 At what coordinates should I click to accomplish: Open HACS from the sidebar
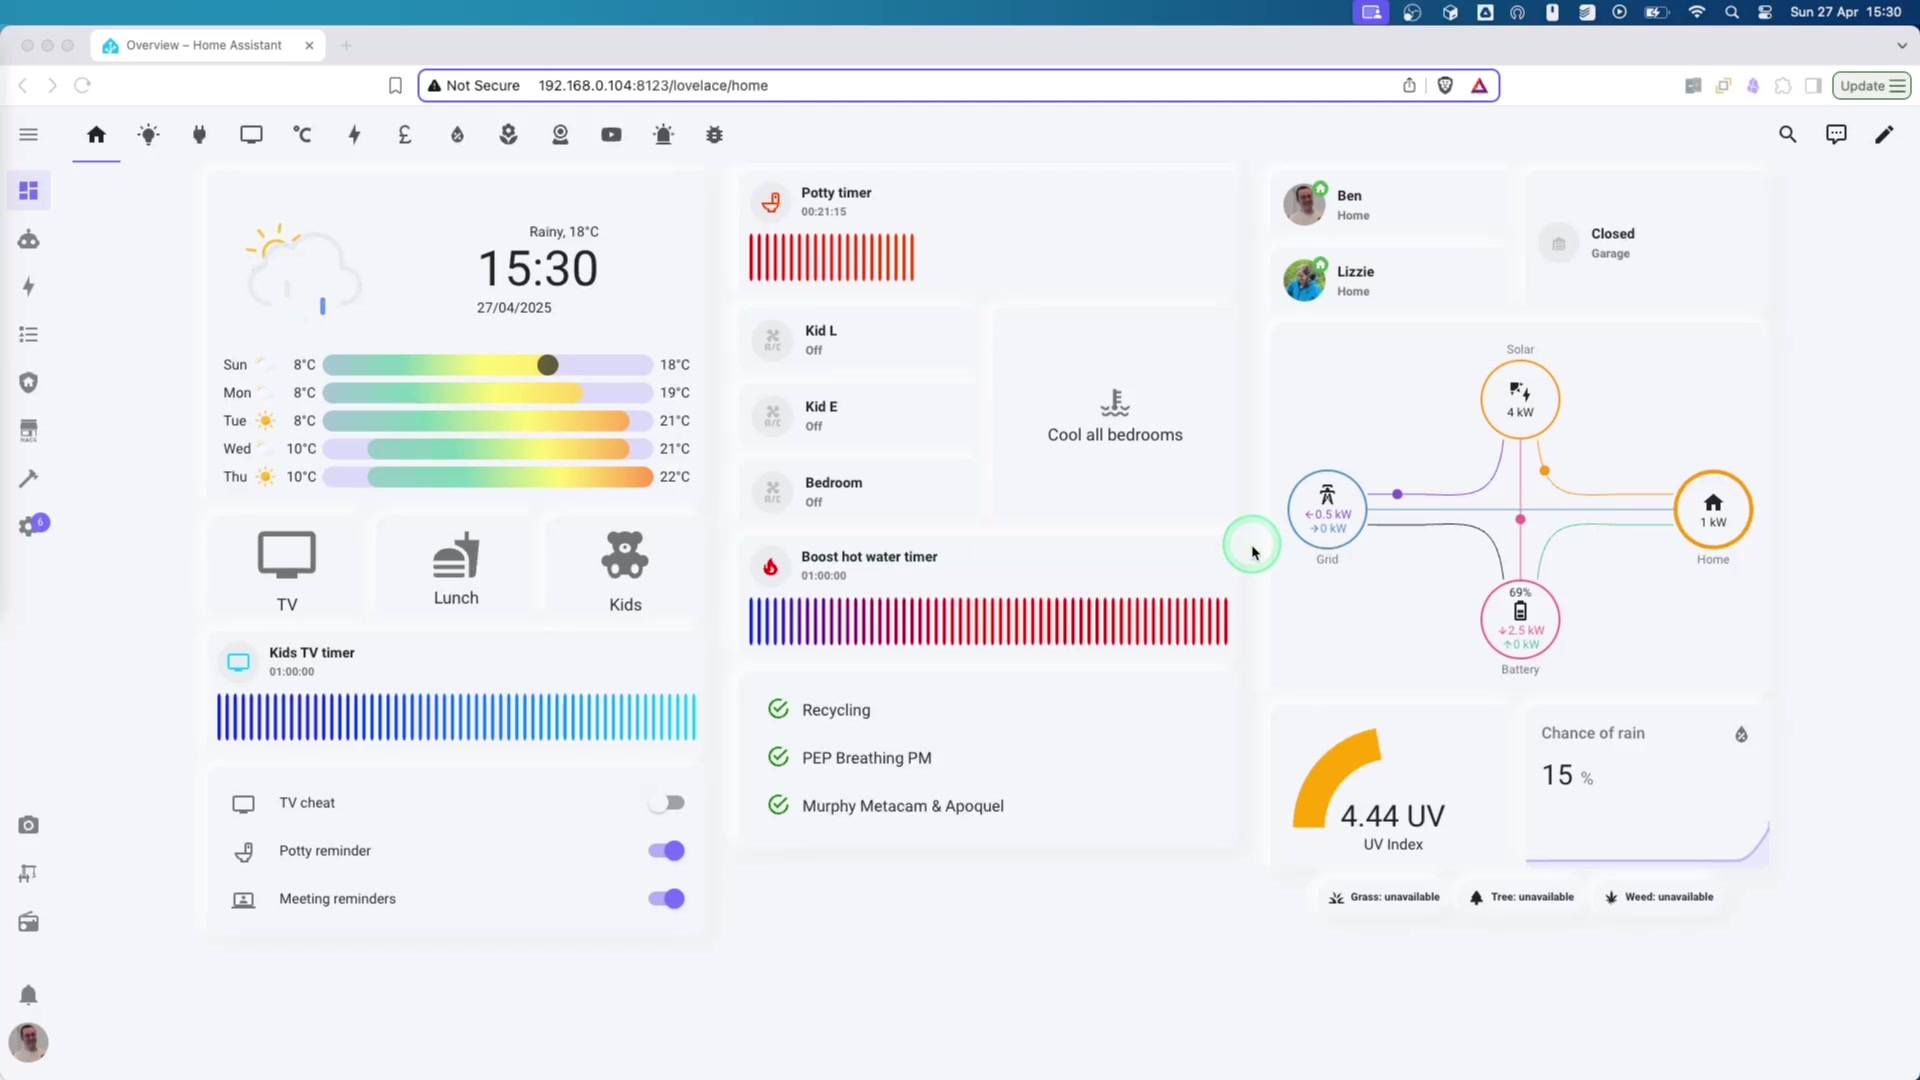coord(29,430)
